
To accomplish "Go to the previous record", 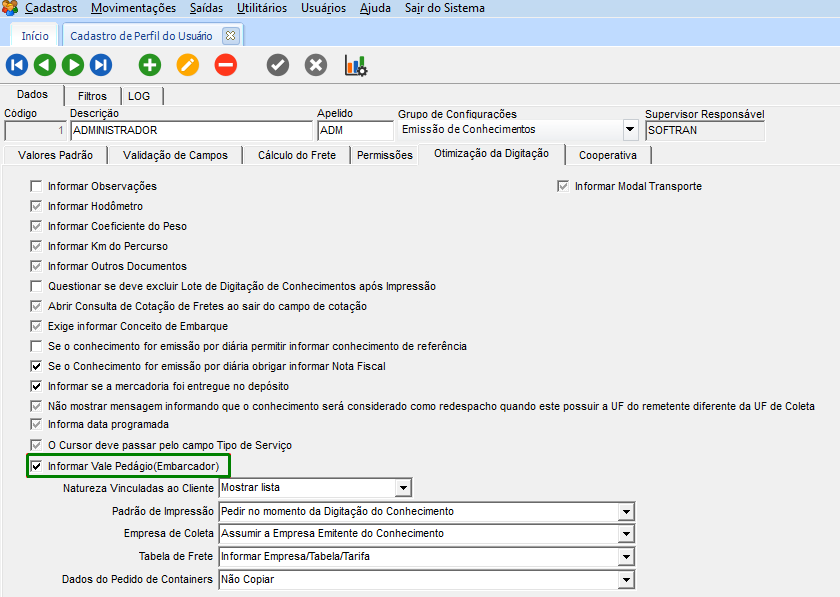I will [x=44, y=65].
